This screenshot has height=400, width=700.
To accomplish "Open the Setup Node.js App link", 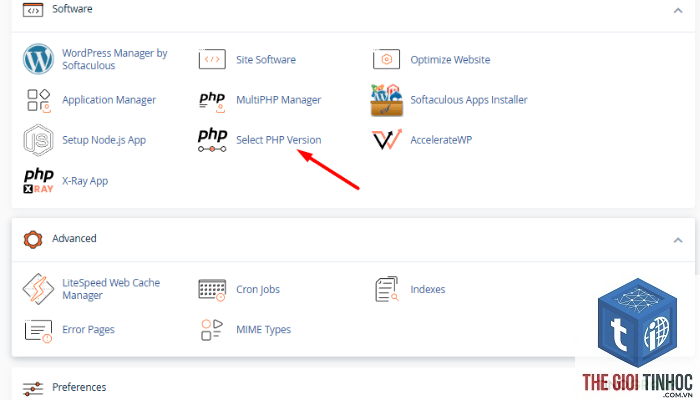I will (104, 140).
